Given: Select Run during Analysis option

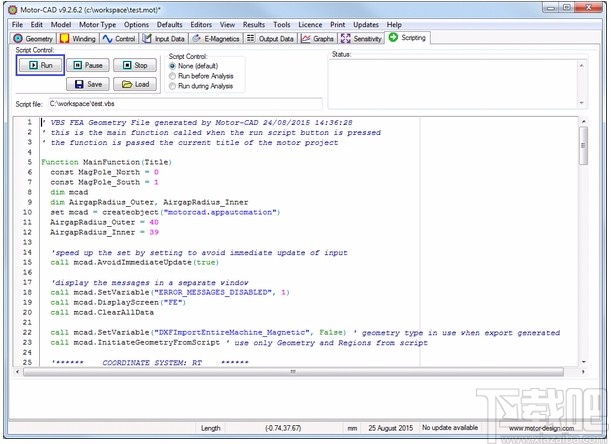Looking at the screenshot, I should [x=201, y=86].
